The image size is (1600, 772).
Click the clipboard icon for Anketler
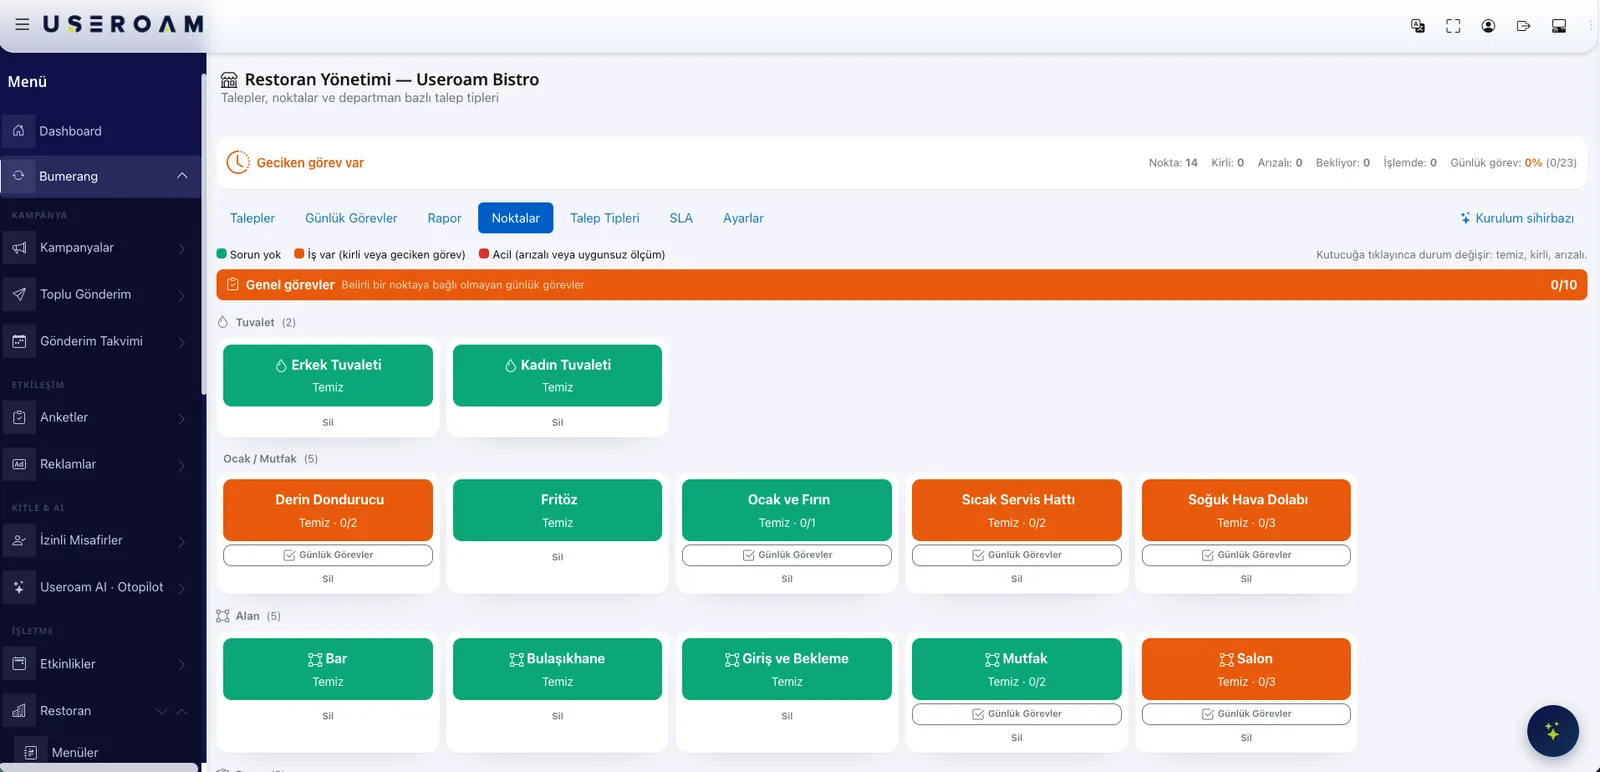(19, 418)
